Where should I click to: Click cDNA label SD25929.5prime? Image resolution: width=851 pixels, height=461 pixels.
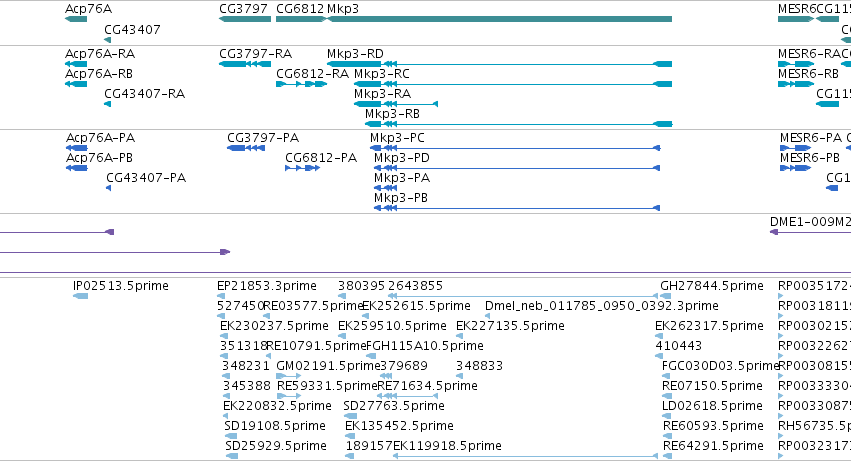coord(276,446)
